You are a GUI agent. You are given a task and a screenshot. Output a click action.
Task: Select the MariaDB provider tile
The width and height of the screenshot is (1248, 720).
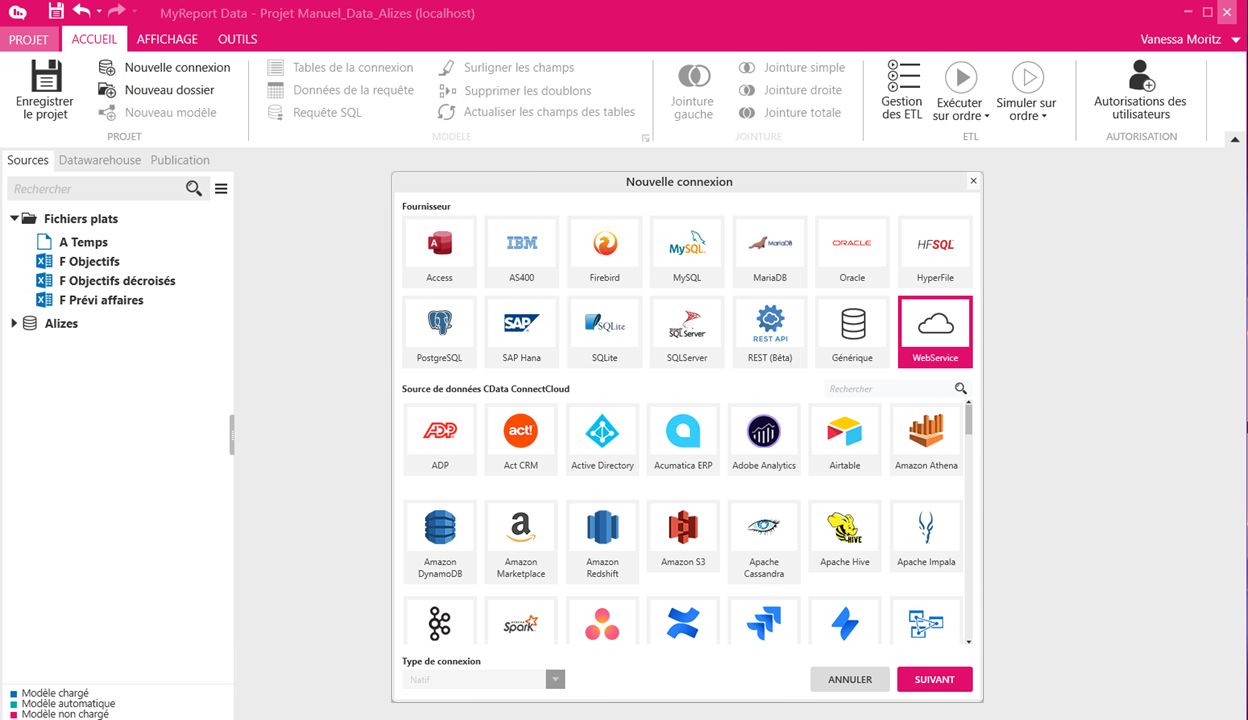point(769,251)
